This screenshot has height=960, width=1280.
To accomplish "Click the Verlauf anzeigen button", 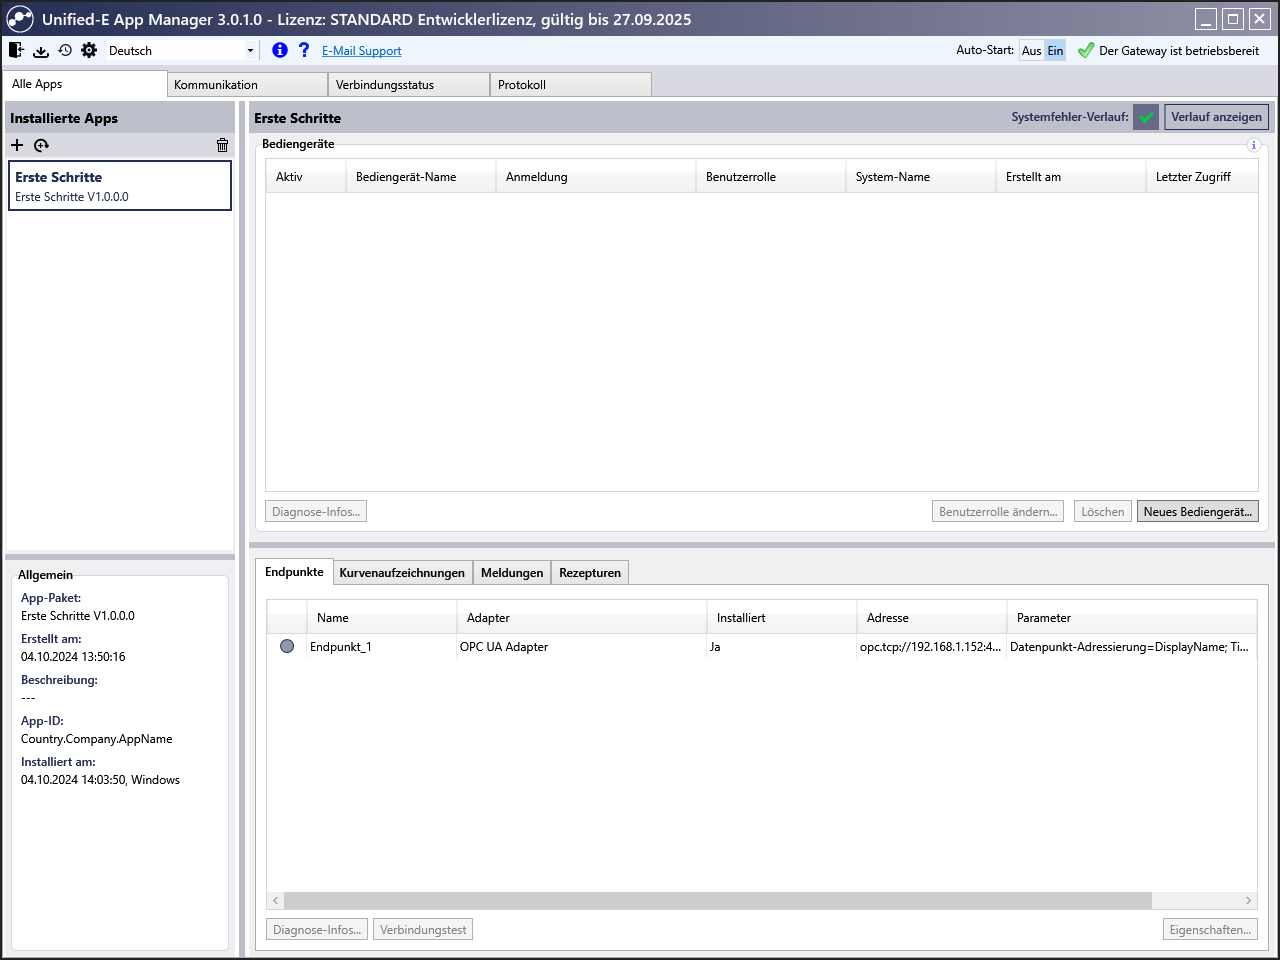I will tap(1216, 117).
